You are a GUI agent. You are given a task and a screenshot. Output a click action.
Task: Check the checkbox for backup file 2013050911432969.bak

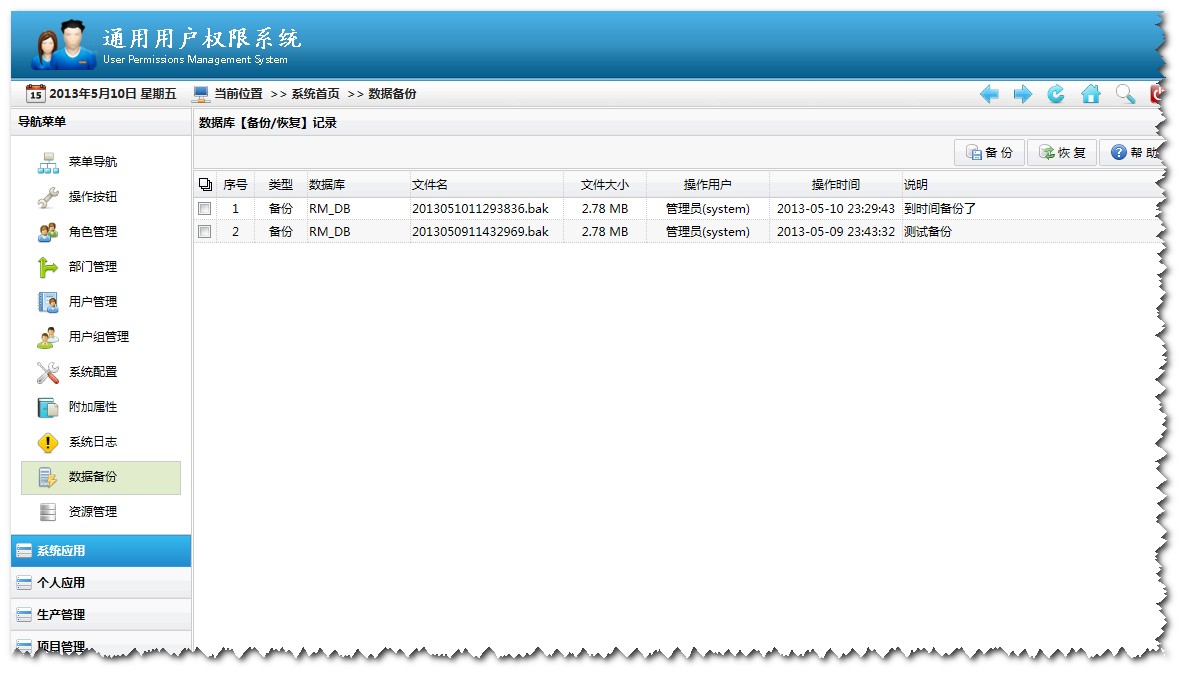(204, 231)
